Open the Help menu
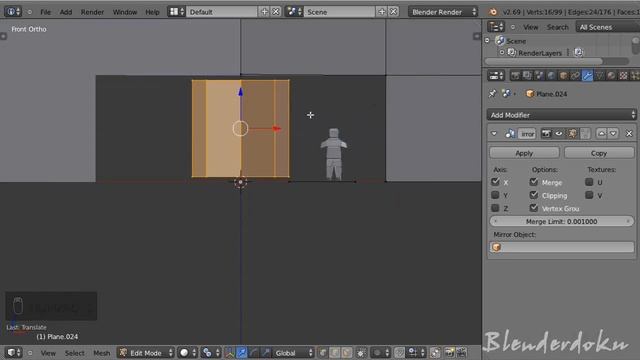Viewport: 640px width, 360px height. pos(152,12)
